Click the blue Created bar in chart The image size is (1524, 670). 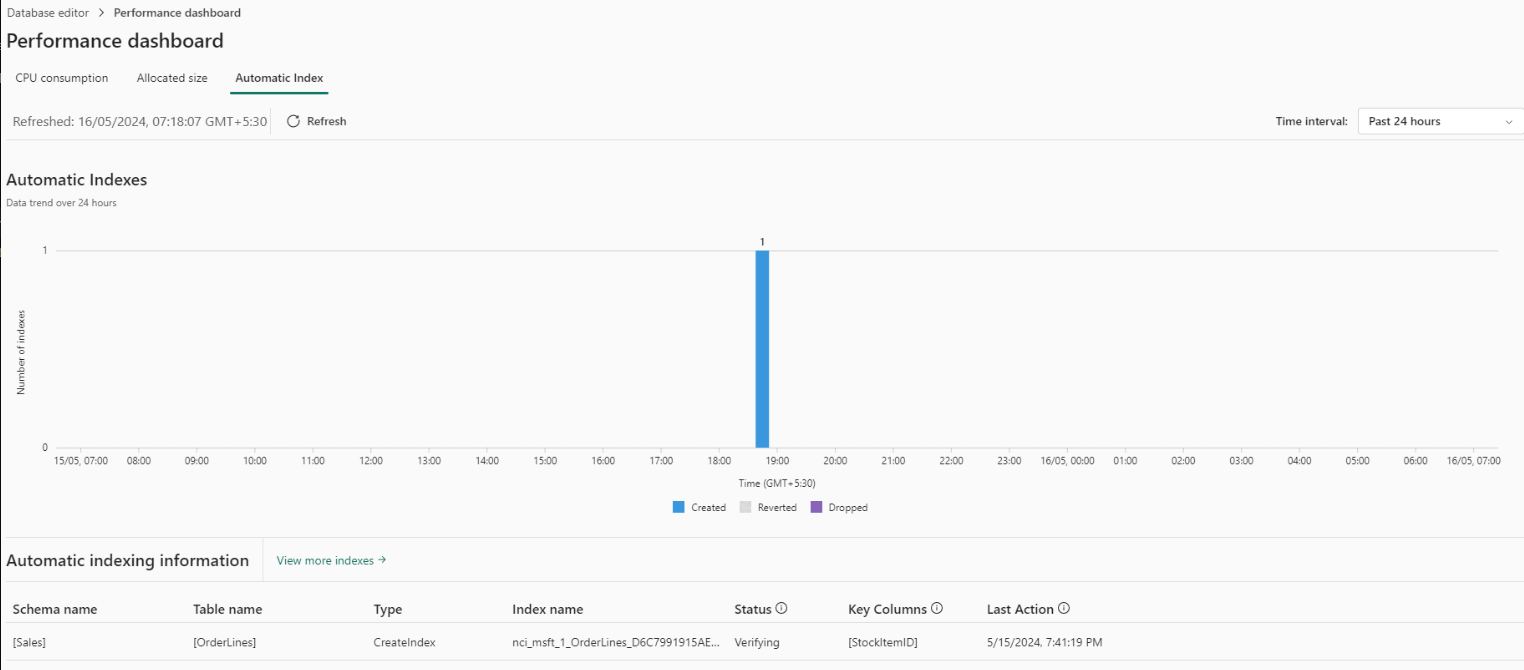click(x=762, y=348)
